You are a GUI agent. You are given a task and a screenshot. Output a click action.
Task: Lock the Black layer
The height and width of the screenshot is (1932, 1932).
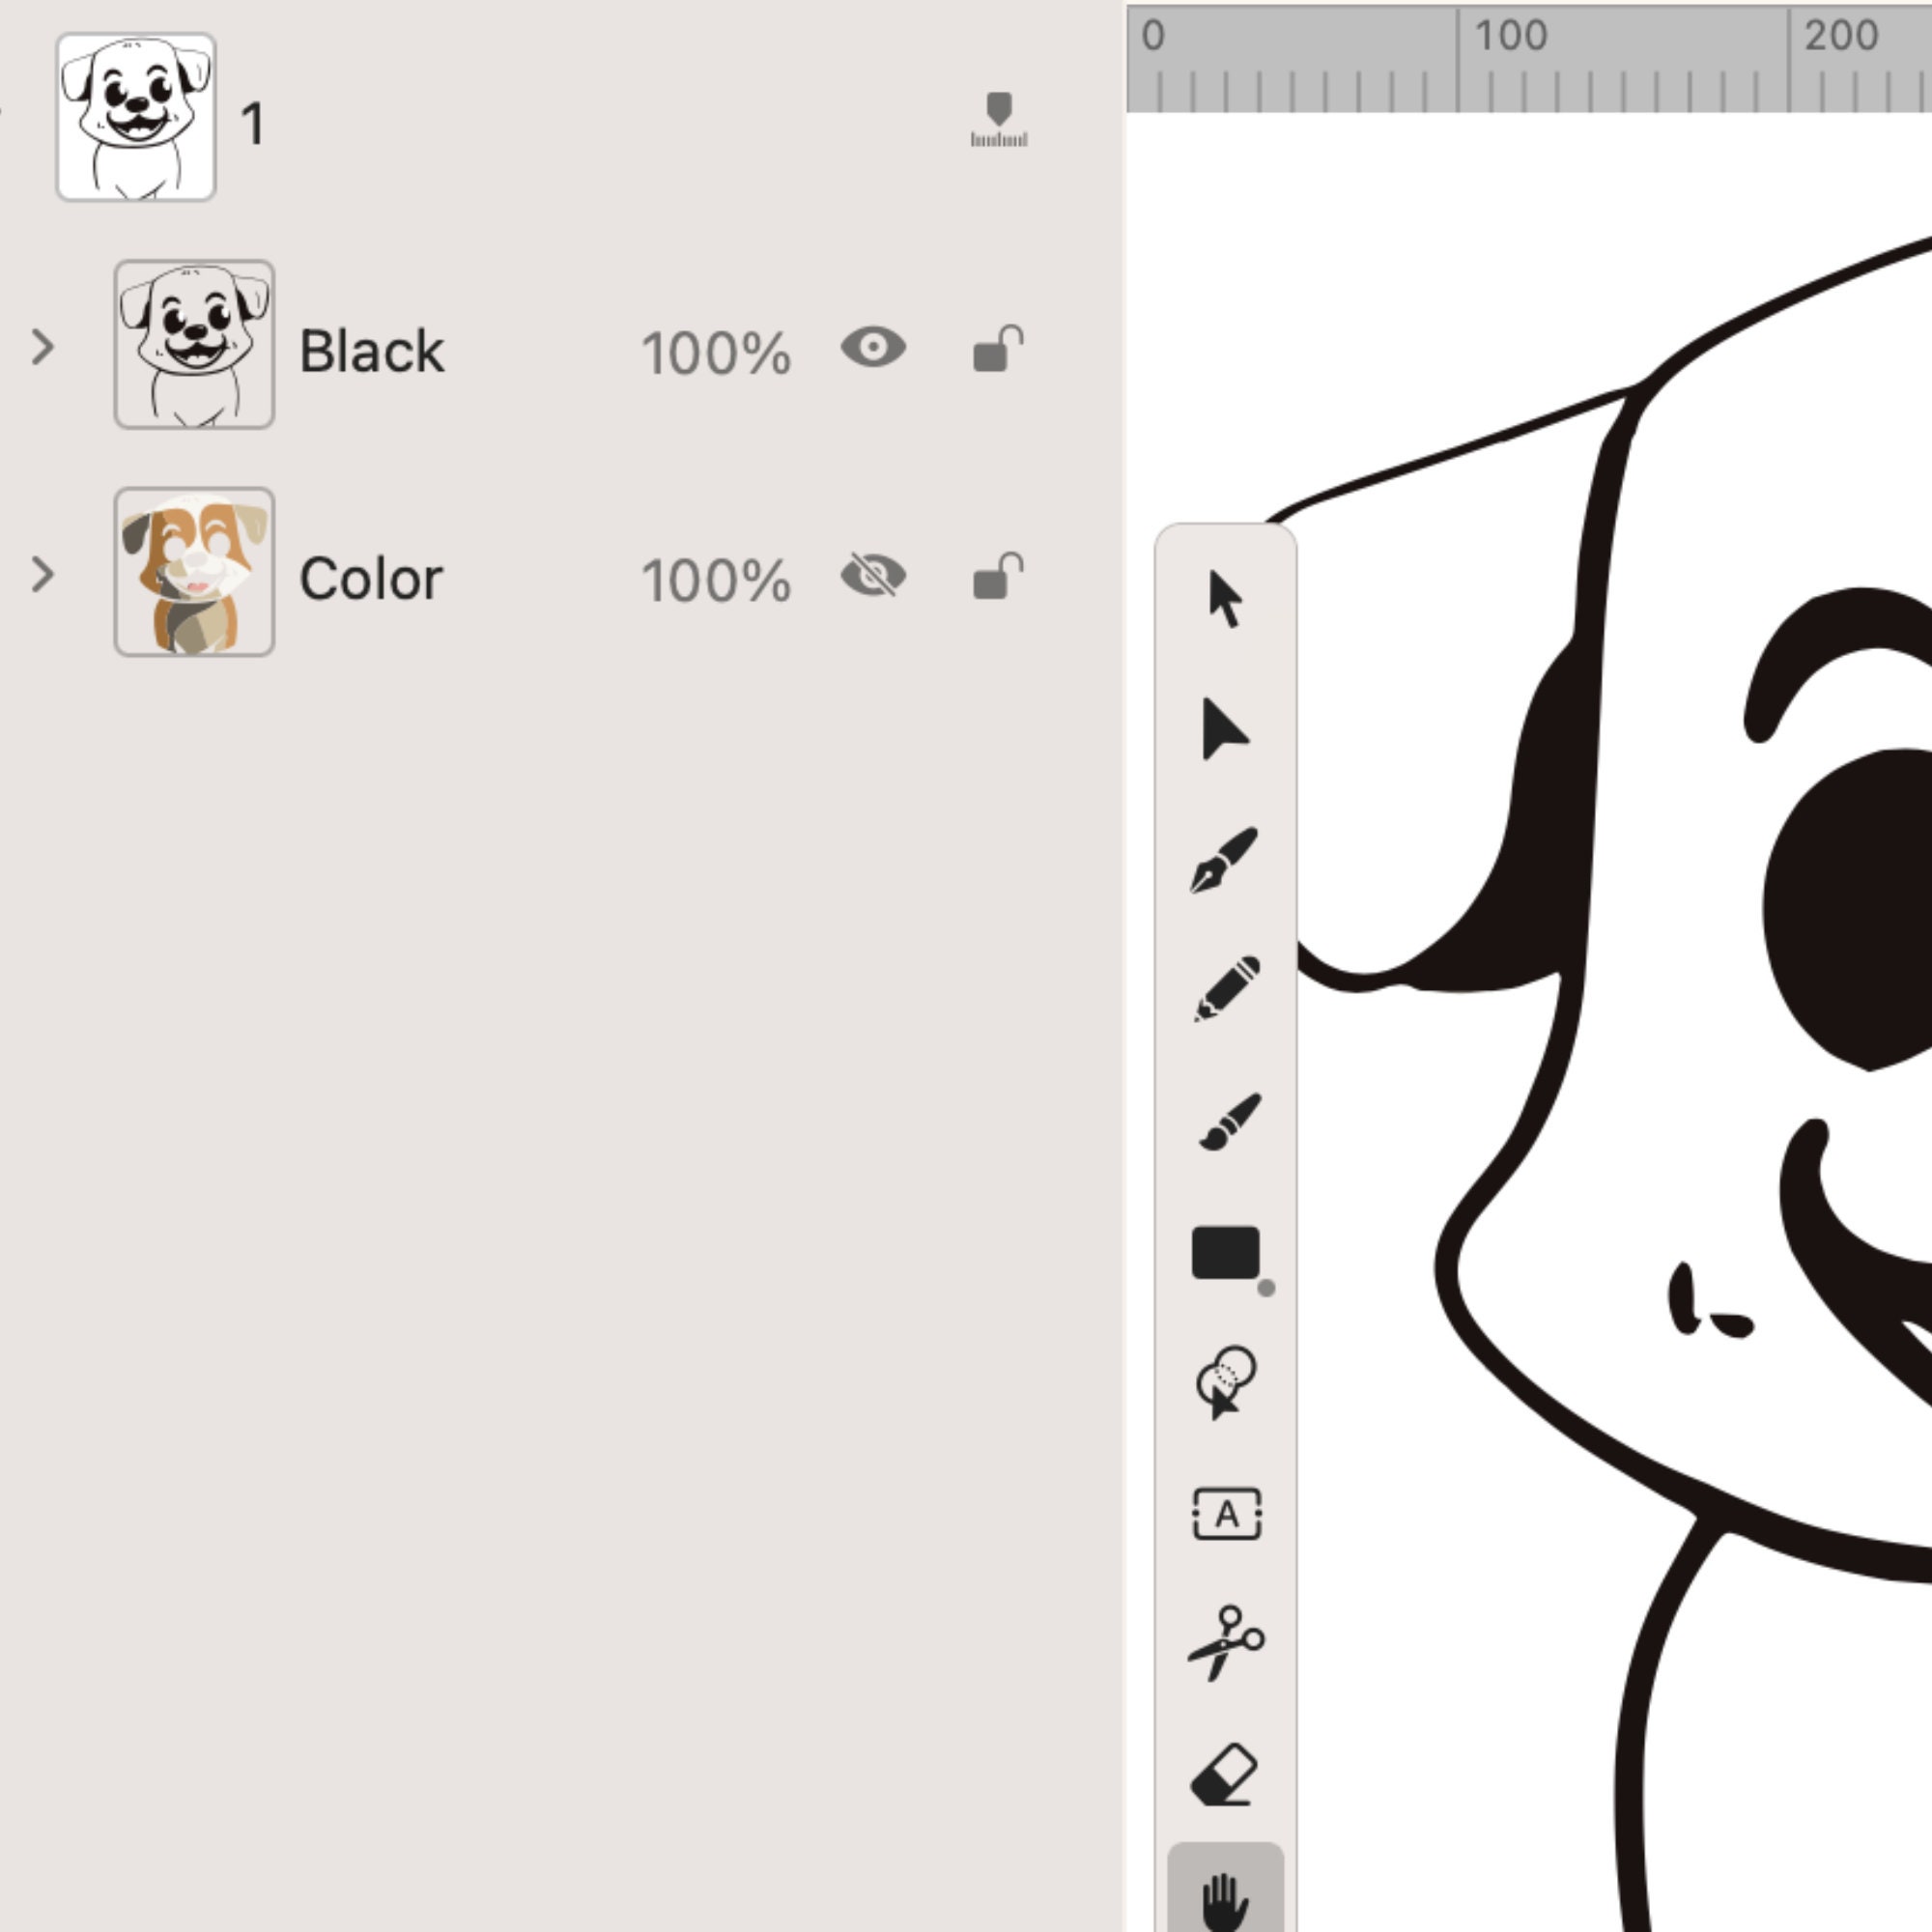click(x=997, y=349)
